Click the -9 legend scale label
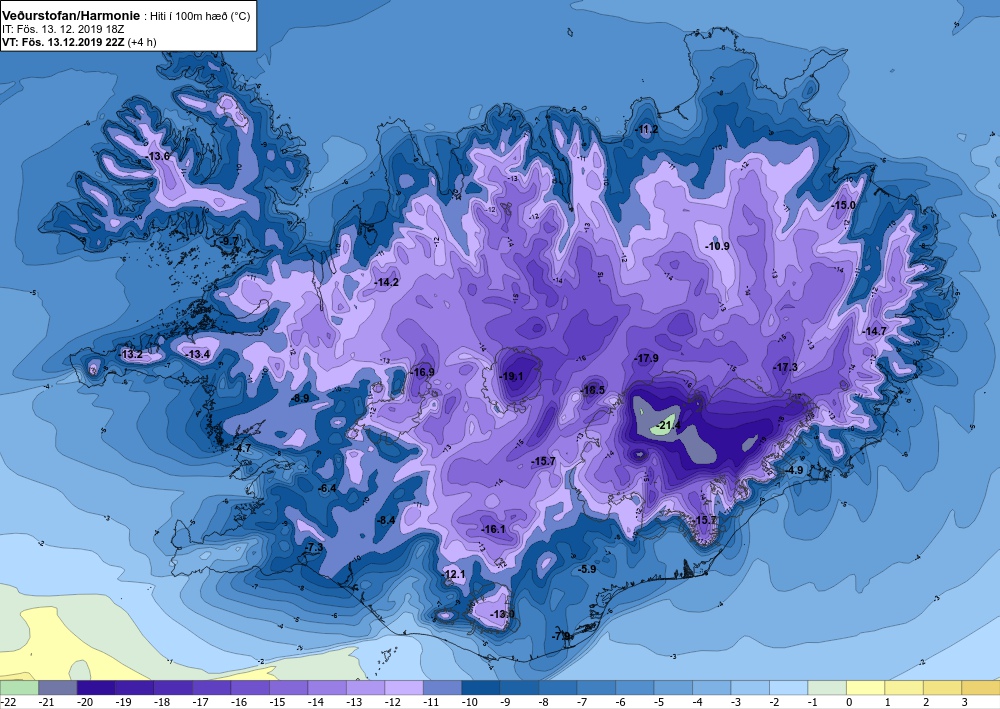The height and width of the screenshot is (709, 1000). coord(505,702)
